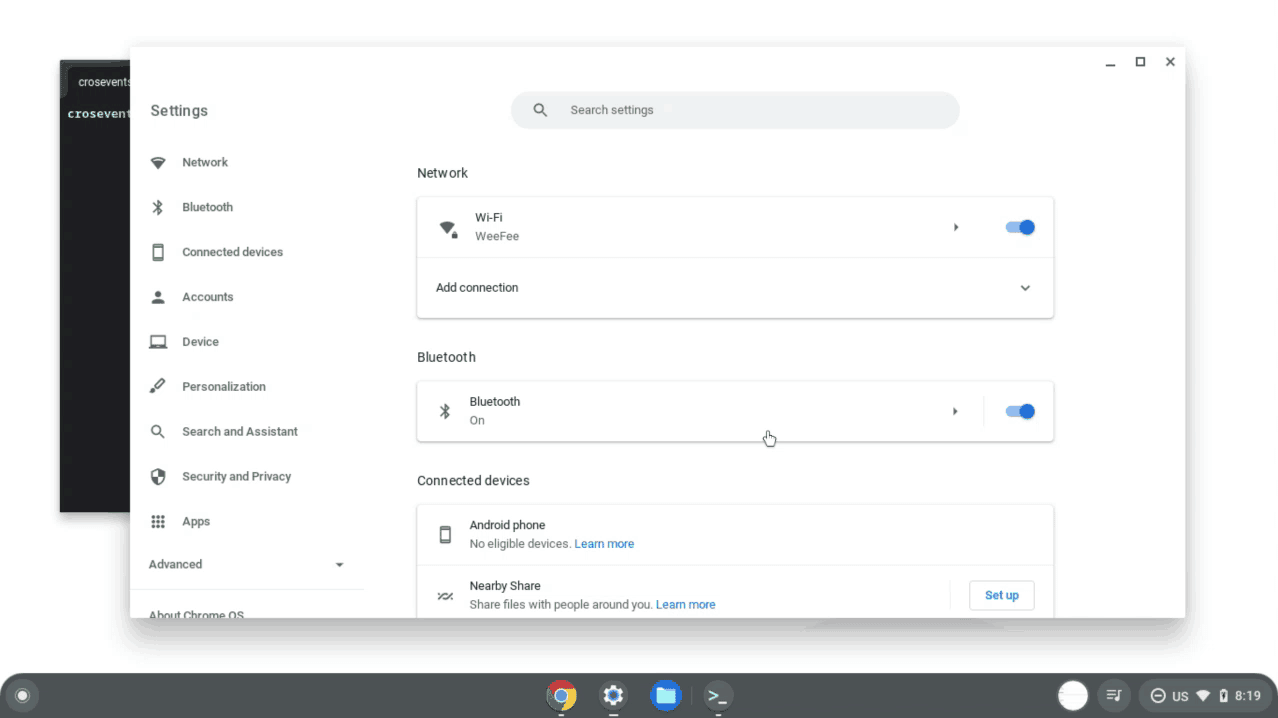Open About Chrome OS
Image resolution: width=1278 pixels, height=718 pixels.
(196, 614)
